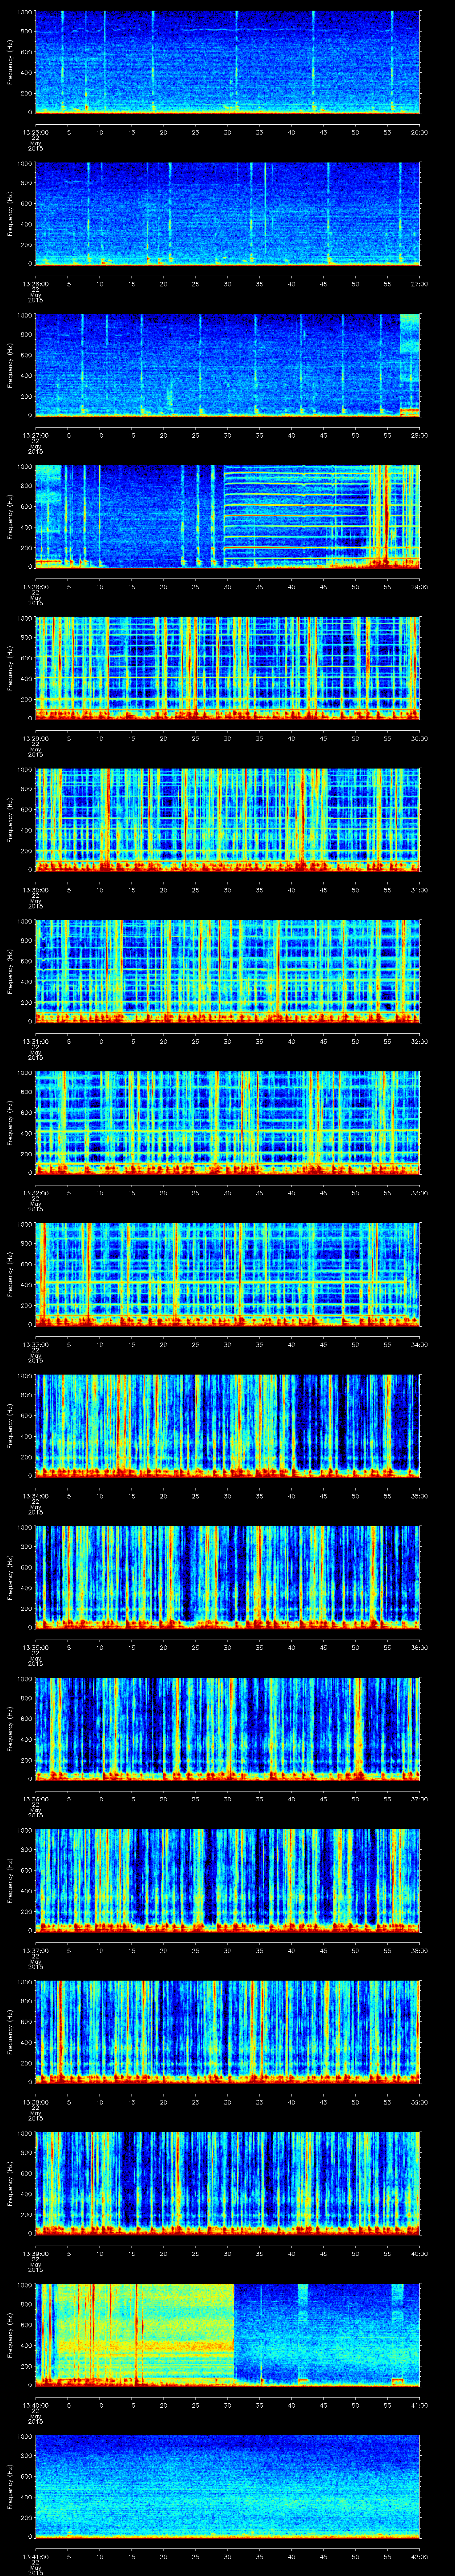Click the spectrogram panel starting at 13:40:00
This screenshot has height=2576, width=455.
(228, 2335)
